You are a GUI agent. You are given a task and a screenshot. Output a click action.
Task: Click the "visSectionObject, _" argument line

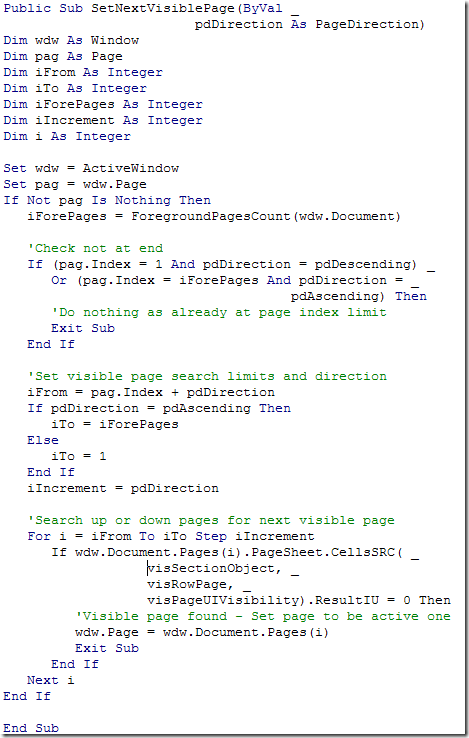coord(223,569)
